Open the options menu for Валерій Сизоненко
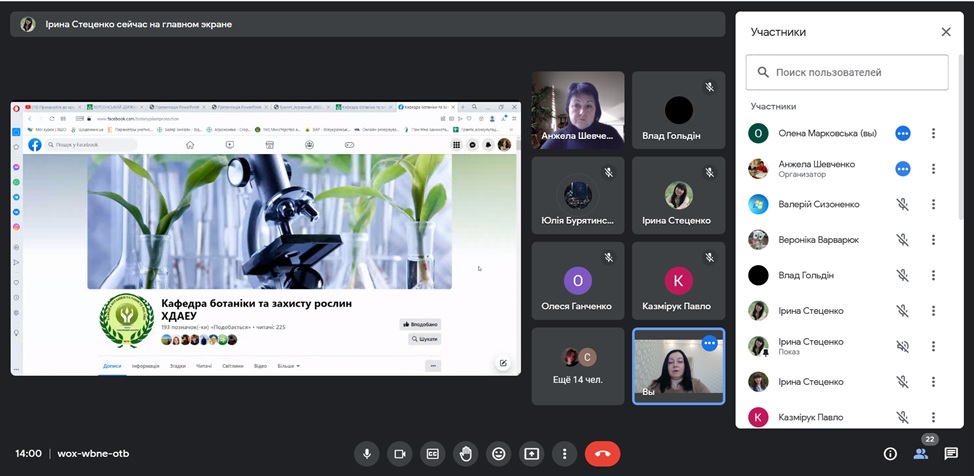Image resolution: width=974 pixels, height=476 pixels. point(933,204)
